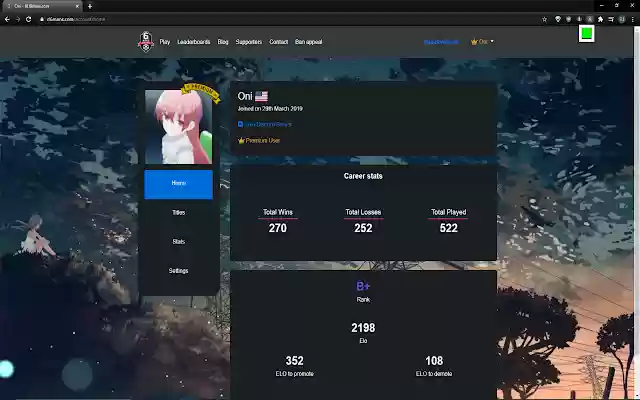Click the Premium User label
This screenshot has height=400, width=640.
tap(263, 140)
